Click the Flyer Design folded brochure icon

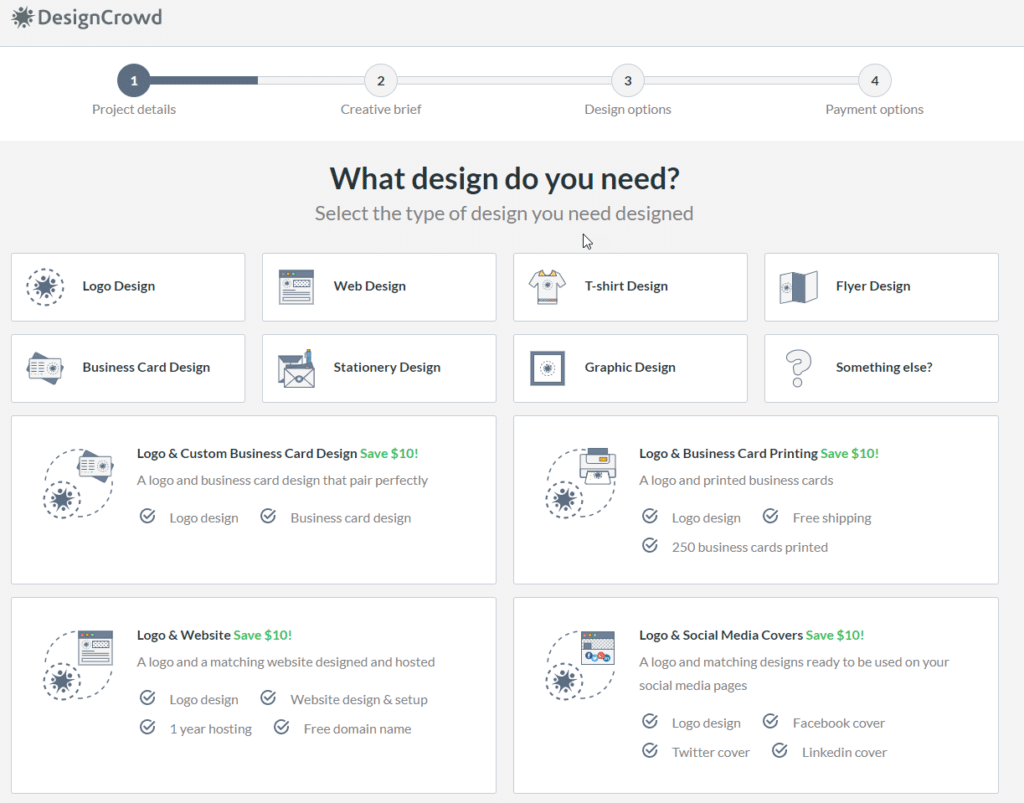798,287
